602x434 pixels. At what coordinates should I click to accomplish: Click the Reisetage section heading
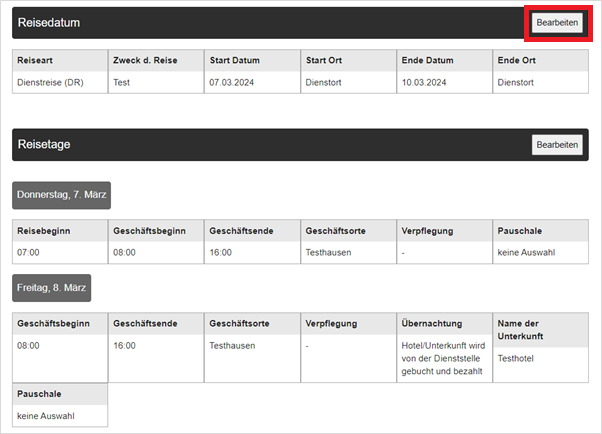[44, 145]
